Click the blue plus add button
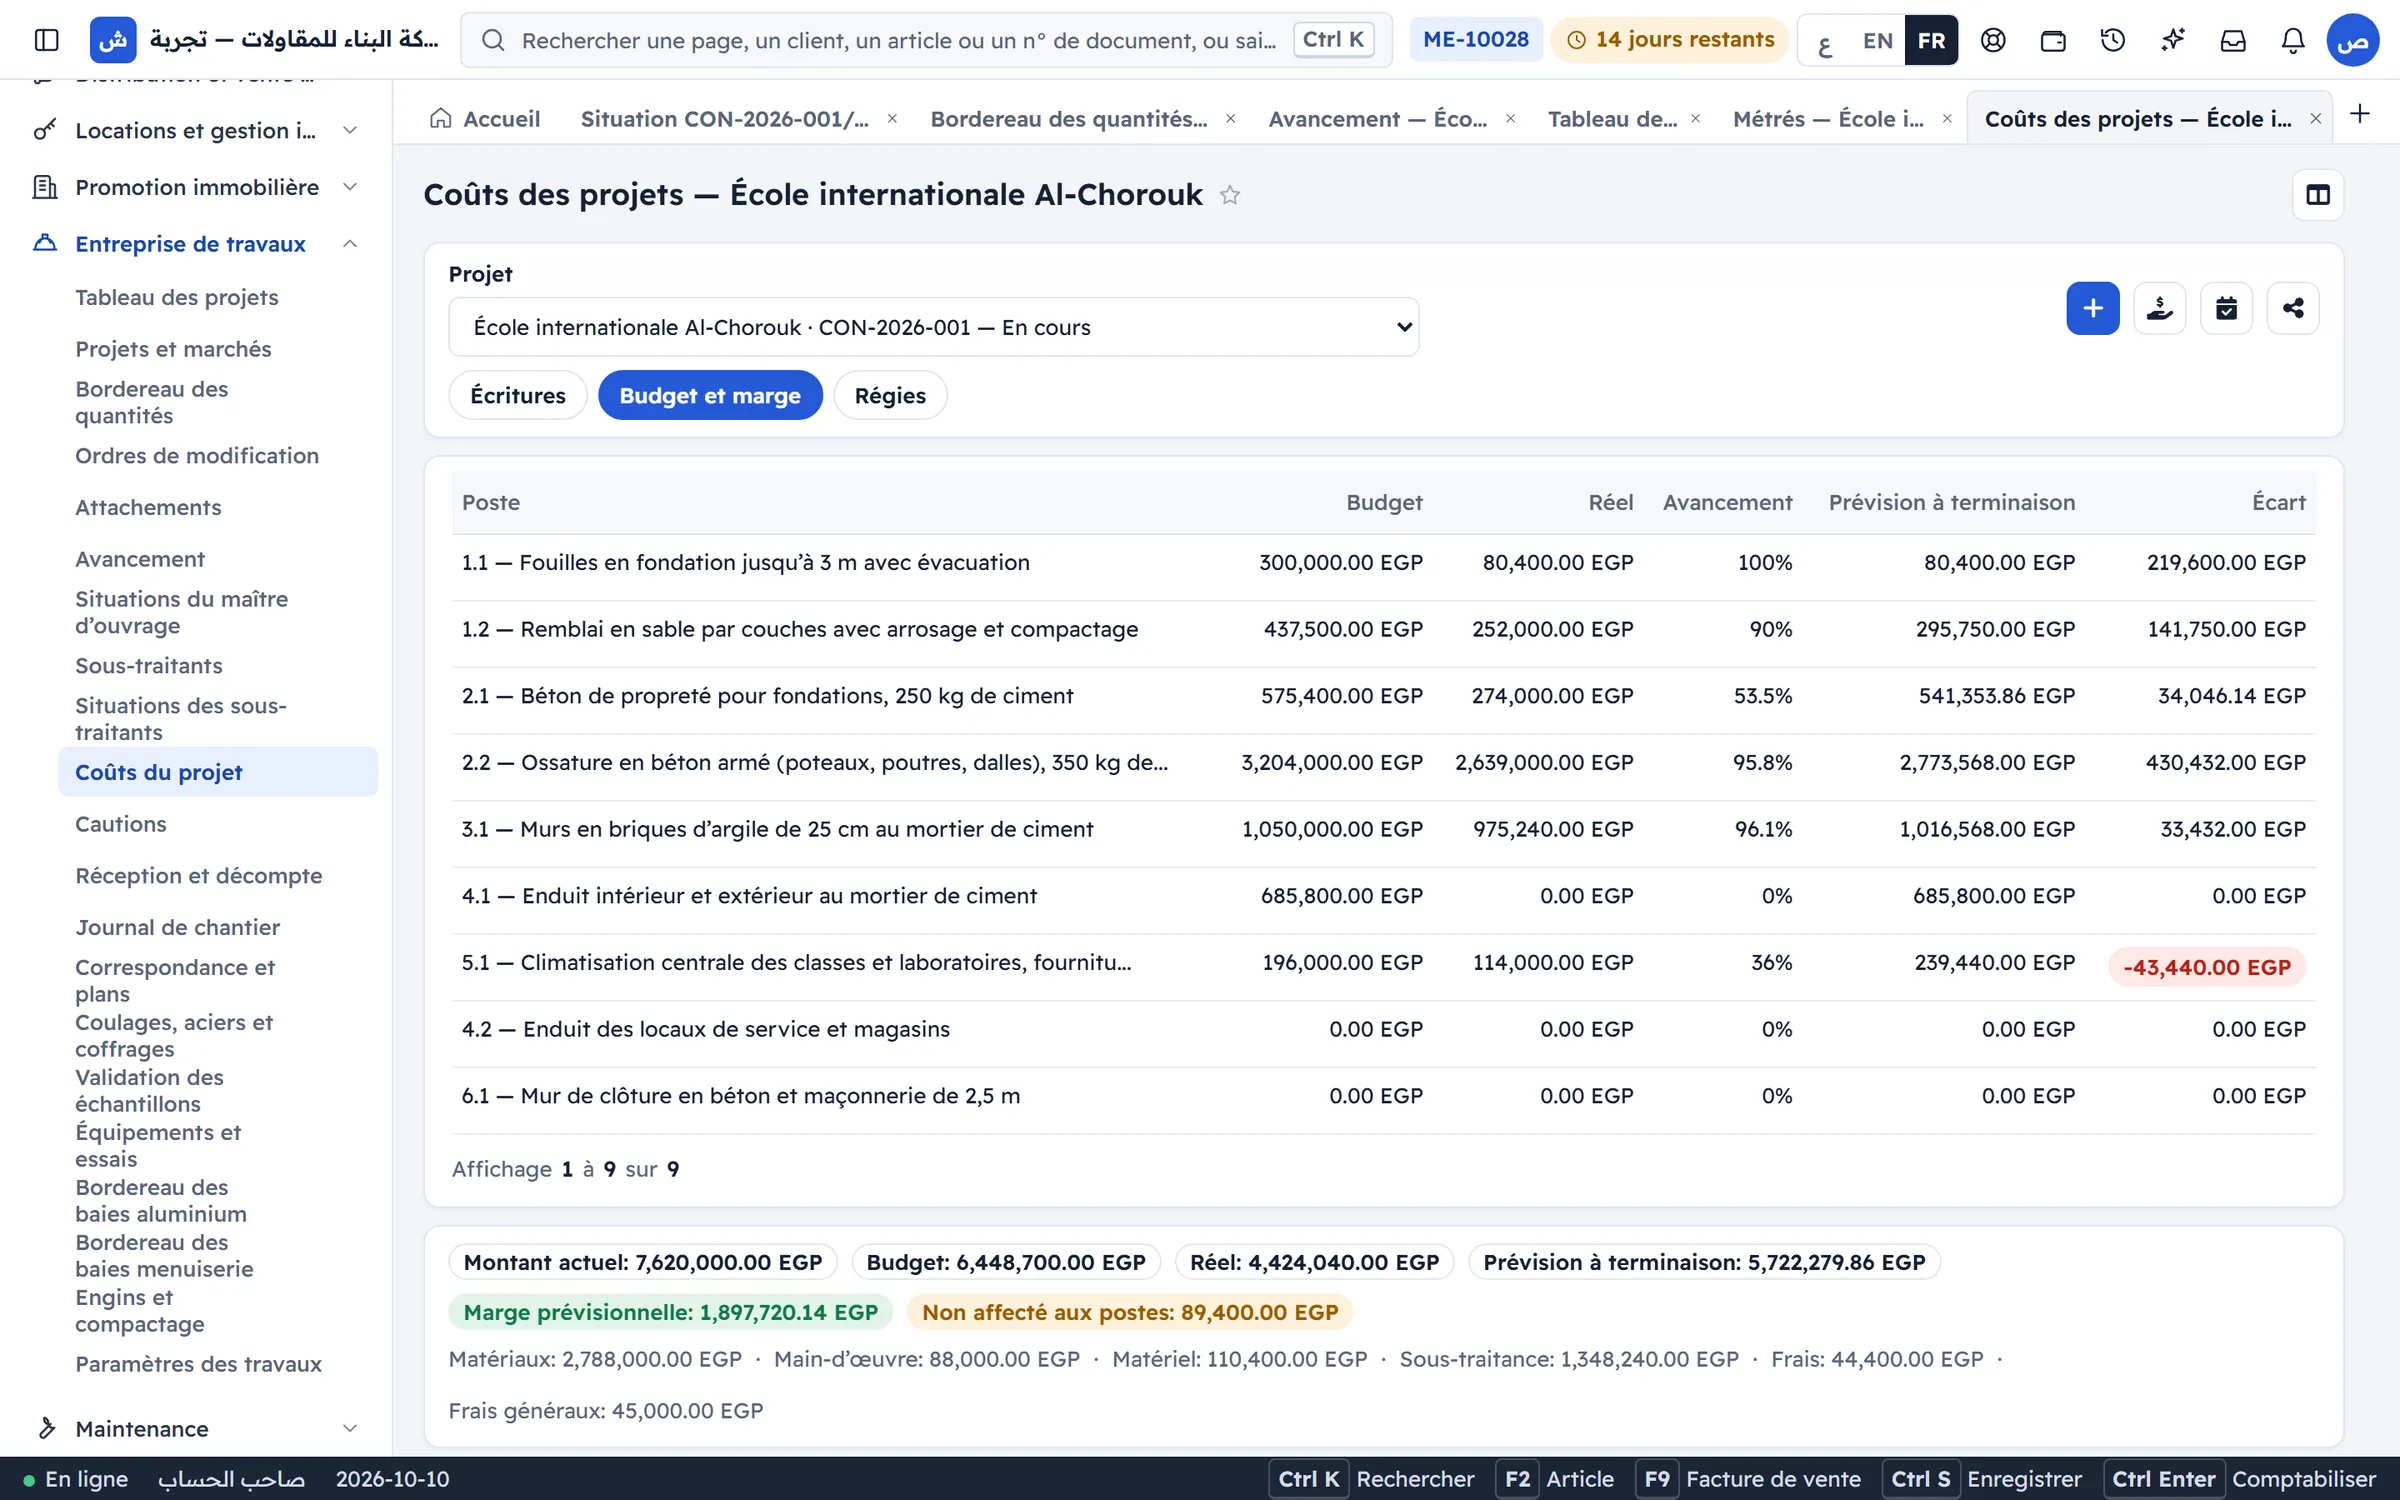The image size is (2400, 1500). (2093, 308)
